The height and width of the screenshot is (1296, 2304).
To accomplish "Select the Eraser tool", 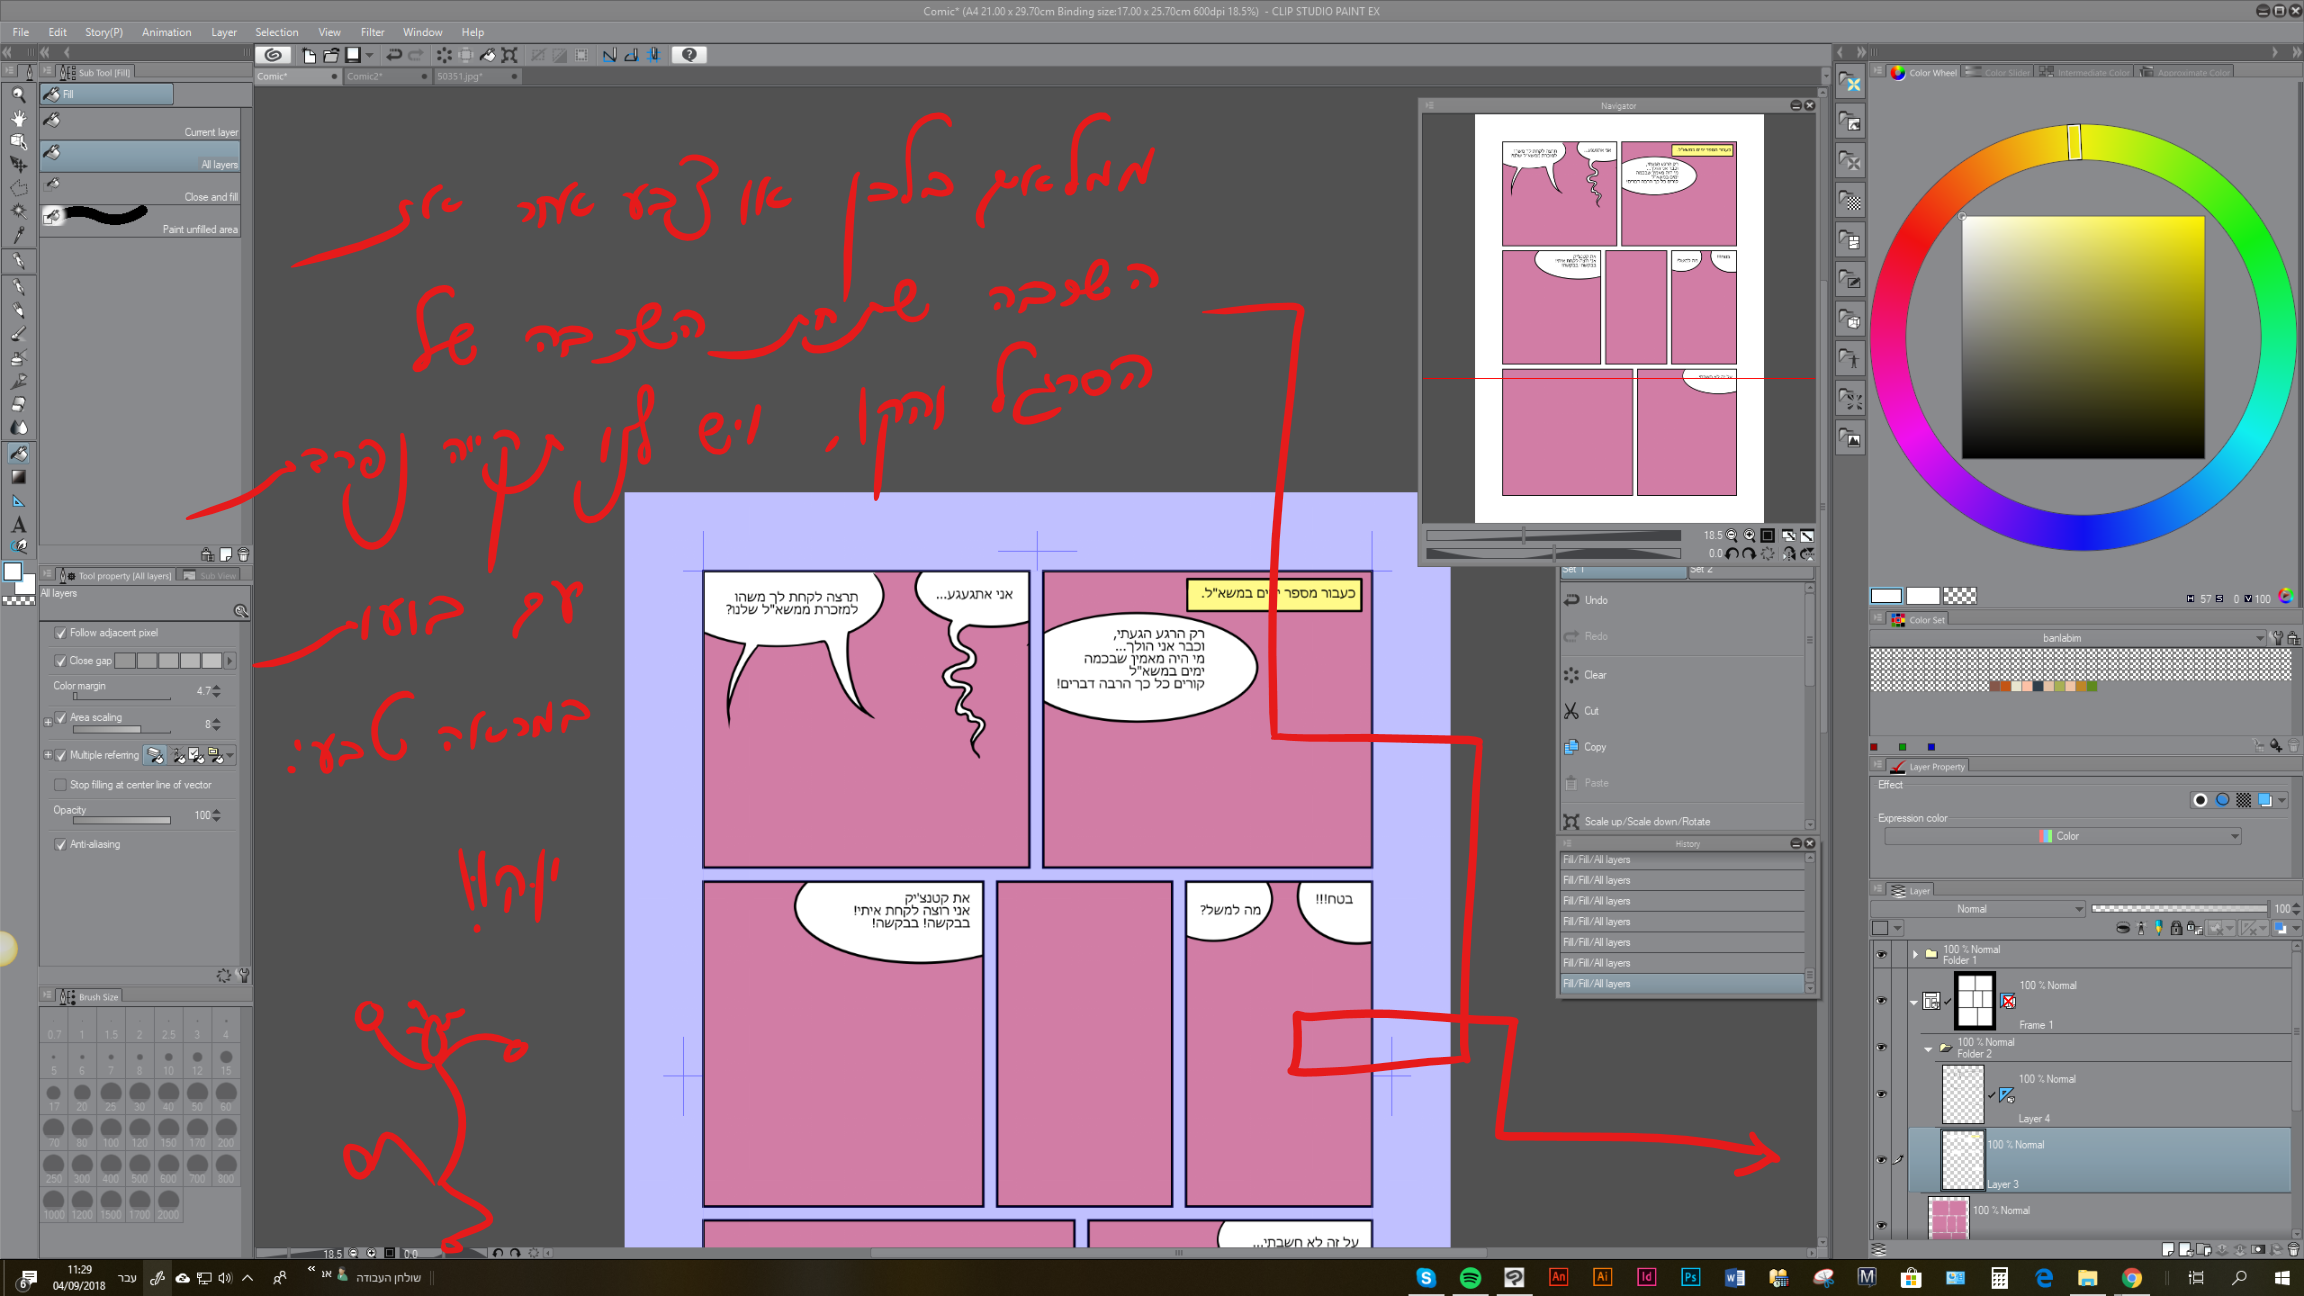I will click(x=18, y=404).
